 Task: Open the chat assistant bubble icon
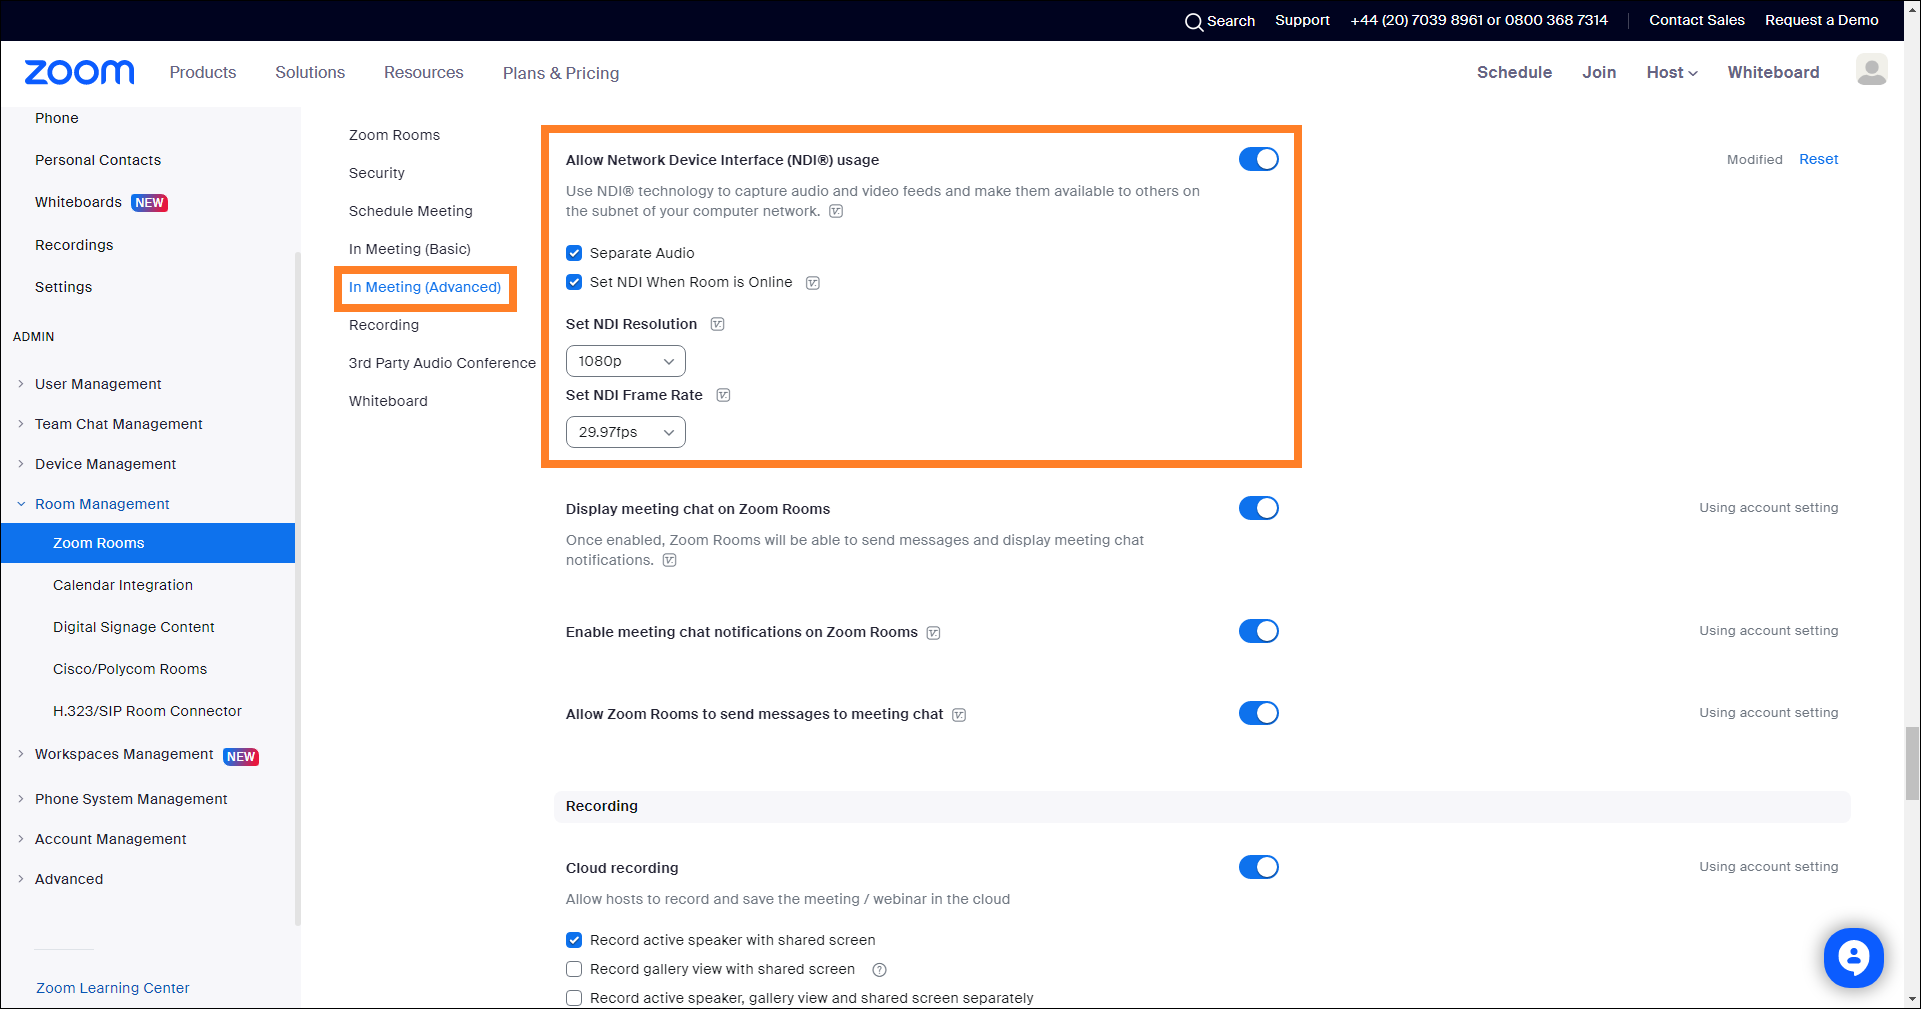1853,957
